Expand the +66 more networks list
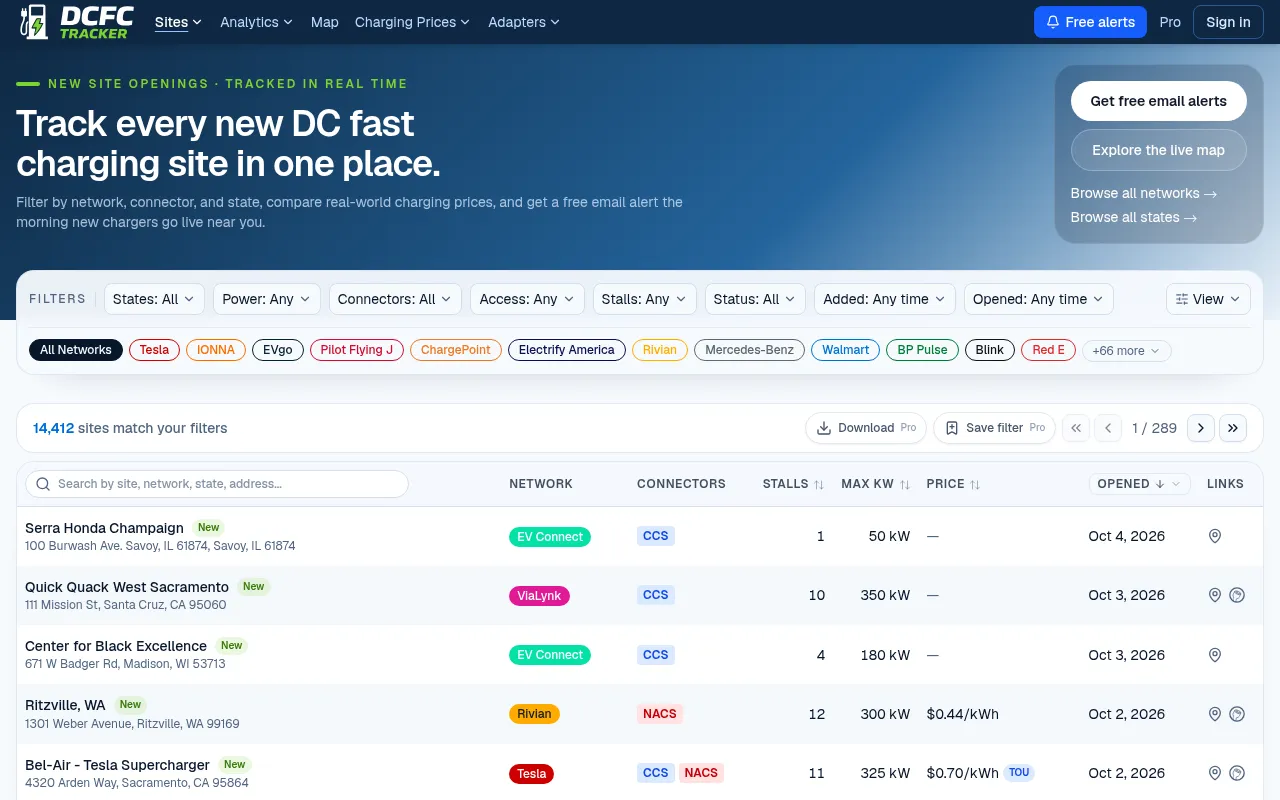 tap(1126, 351)
